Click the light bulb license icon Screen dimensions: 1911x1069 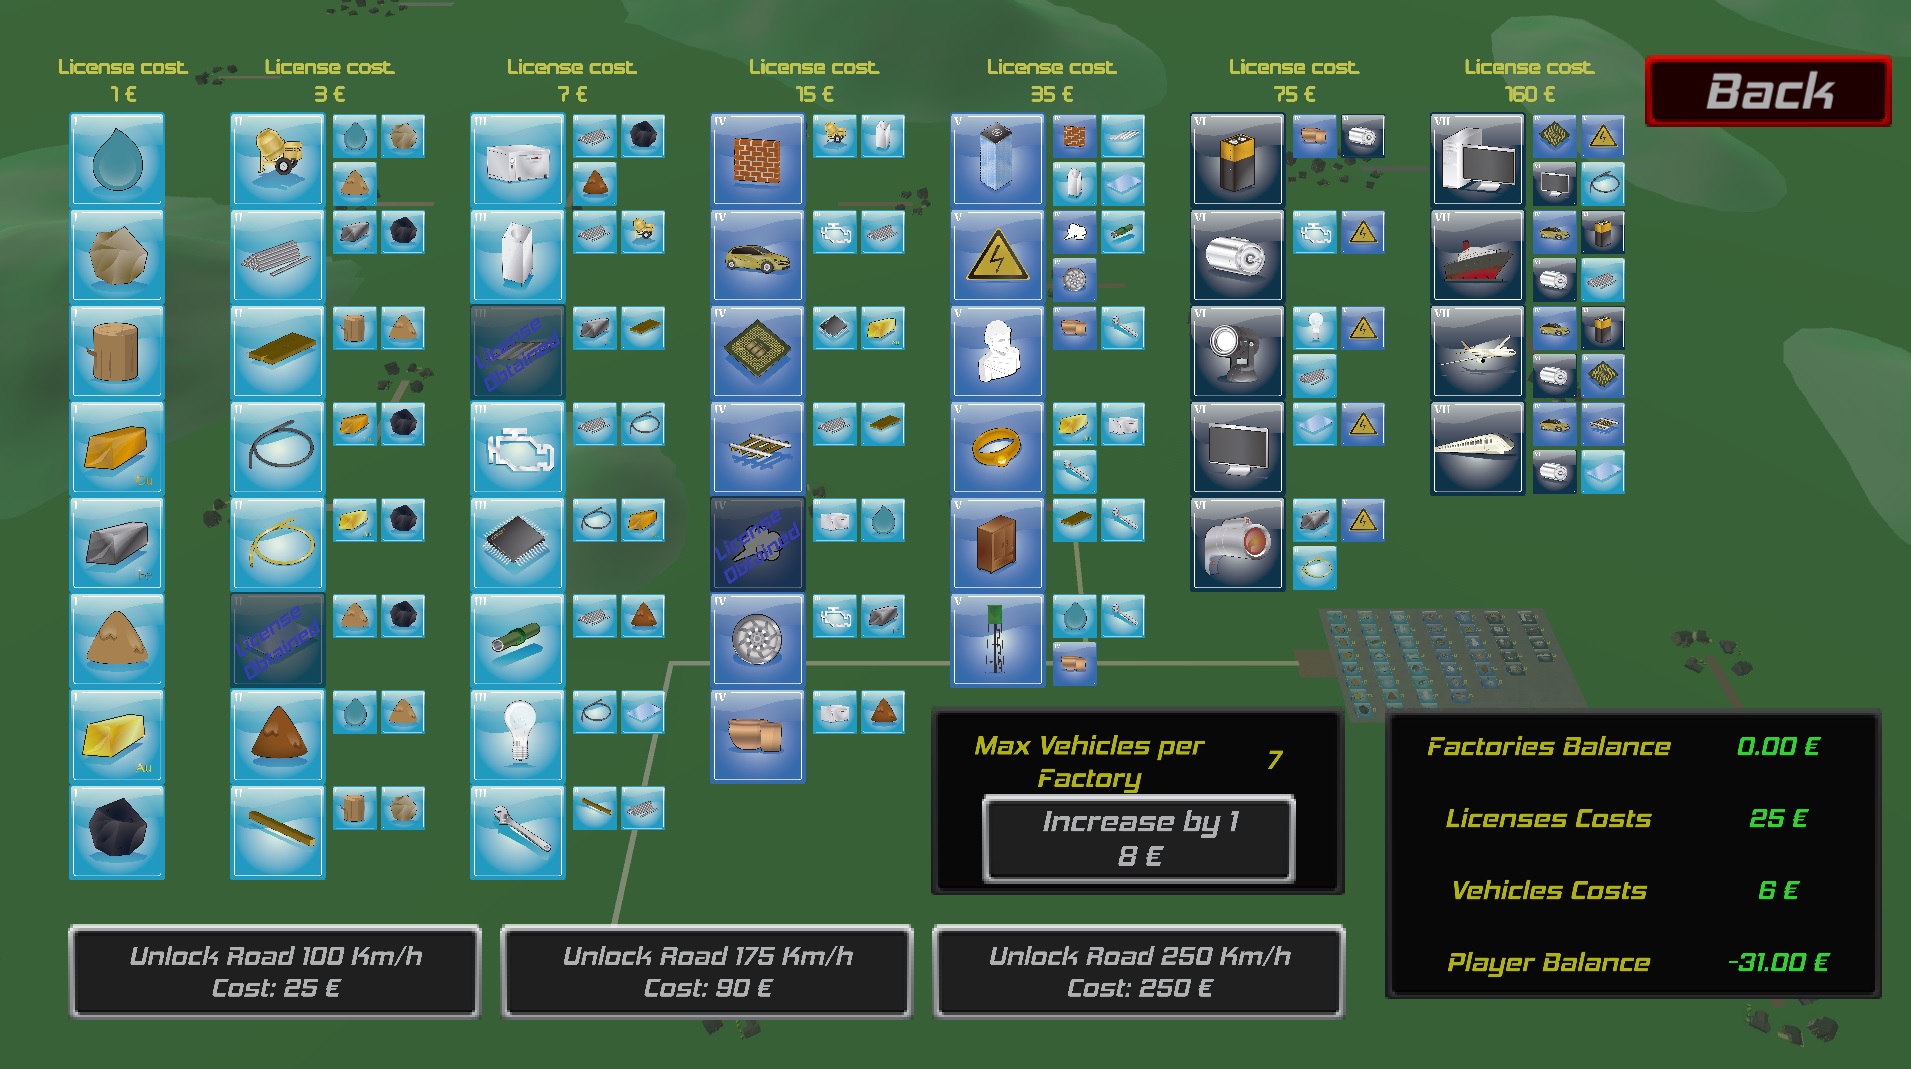click(x=517, y=736)
